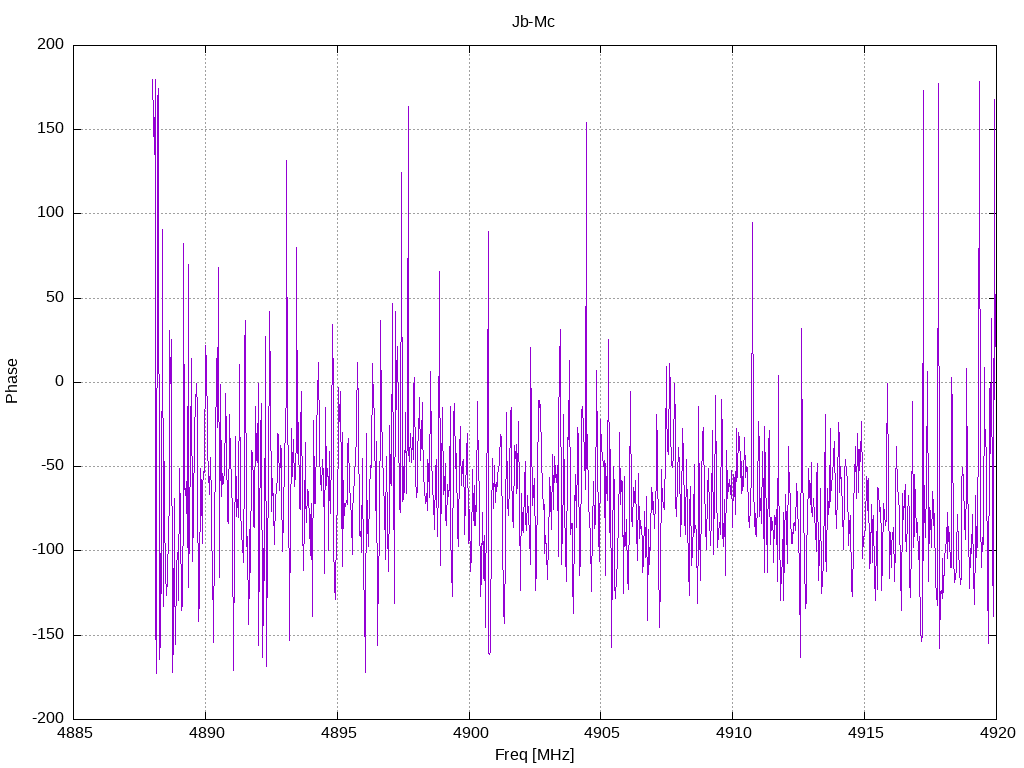Click the x-axis tick label '4920'
The width and height of the screenshot is (1024, 768).
coord(997,733)
